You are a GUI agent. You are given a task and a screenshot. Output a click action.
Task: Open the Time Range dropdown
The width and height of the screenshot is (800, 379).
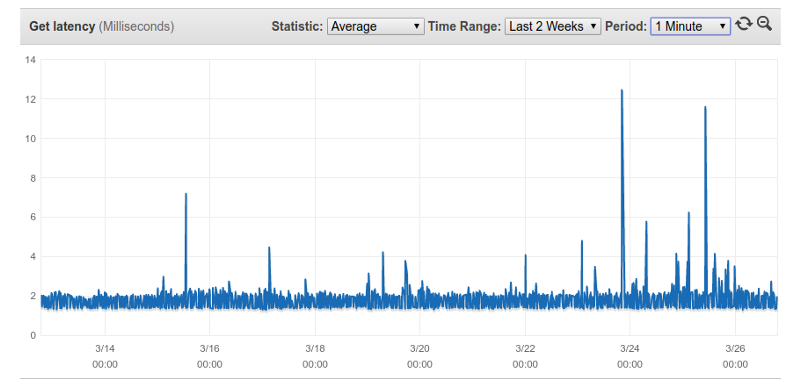click(x=553, y=26)
